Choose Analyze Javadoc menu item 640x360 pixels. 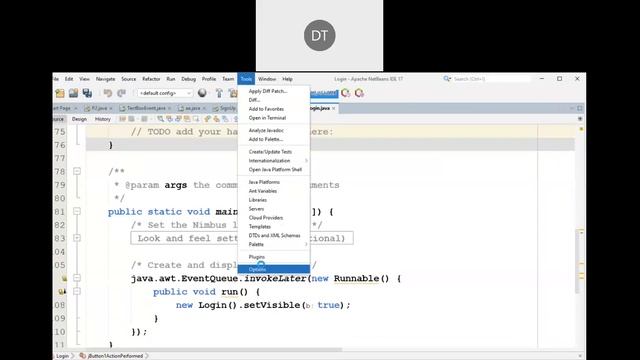(273, 130)
